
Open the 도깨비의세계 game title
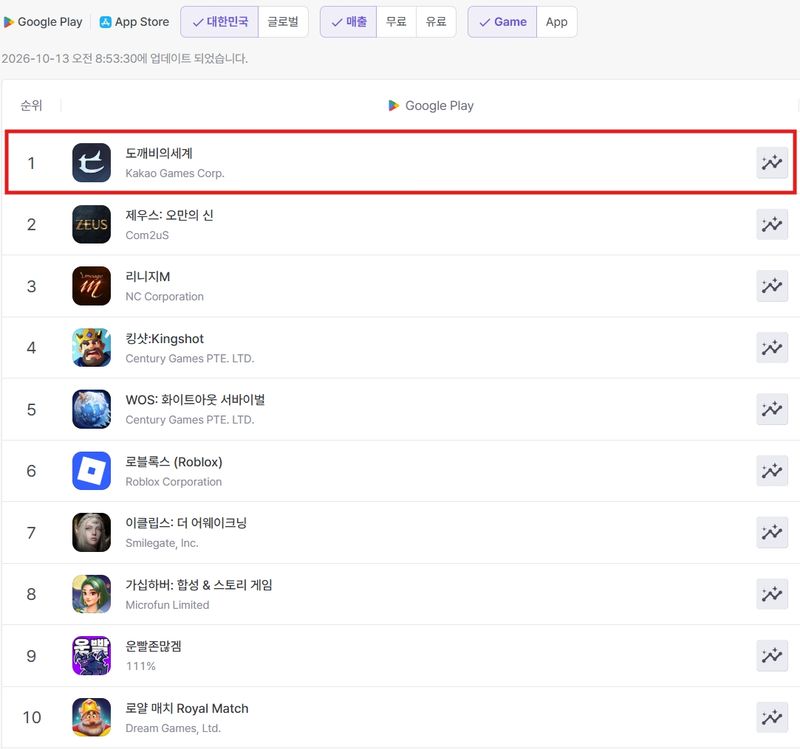pos(159,153)
